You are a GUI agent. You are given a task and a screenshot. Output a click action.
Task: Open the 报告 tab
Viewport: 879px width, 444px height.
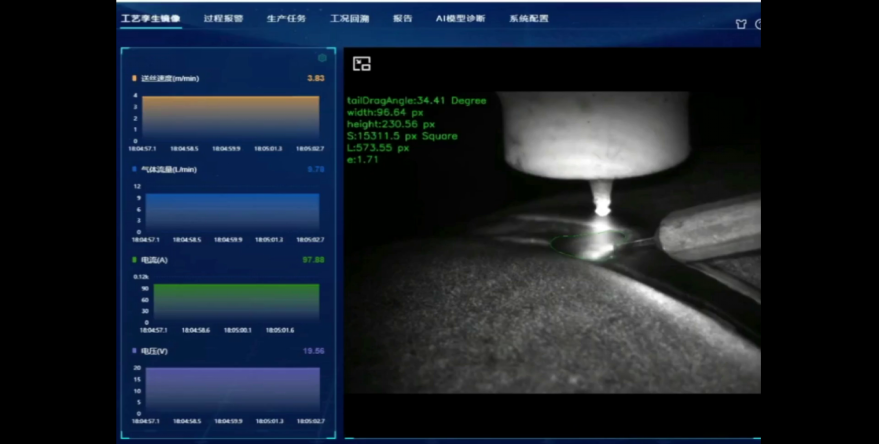403,18
